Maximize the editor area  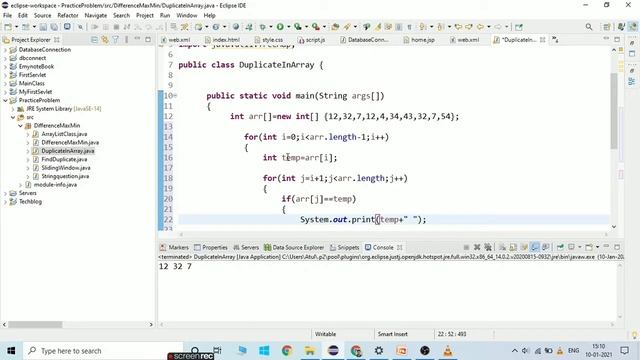(x=617, y=40)
